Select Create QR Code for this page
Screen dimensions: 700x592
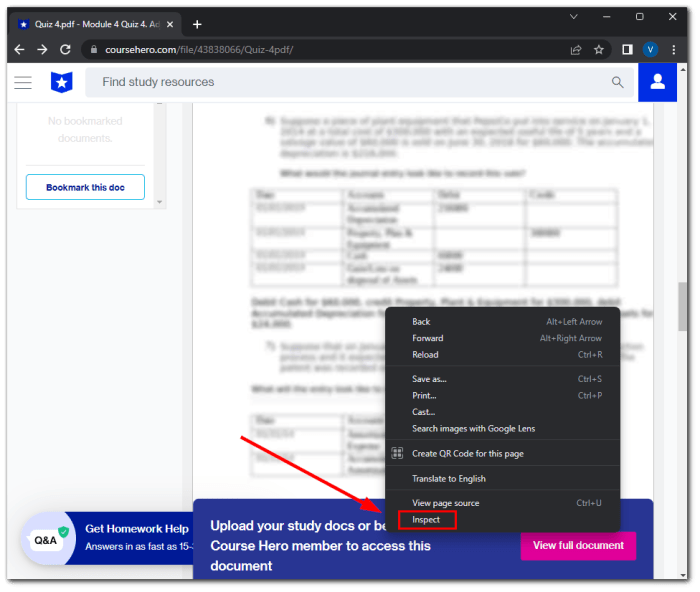502,453
